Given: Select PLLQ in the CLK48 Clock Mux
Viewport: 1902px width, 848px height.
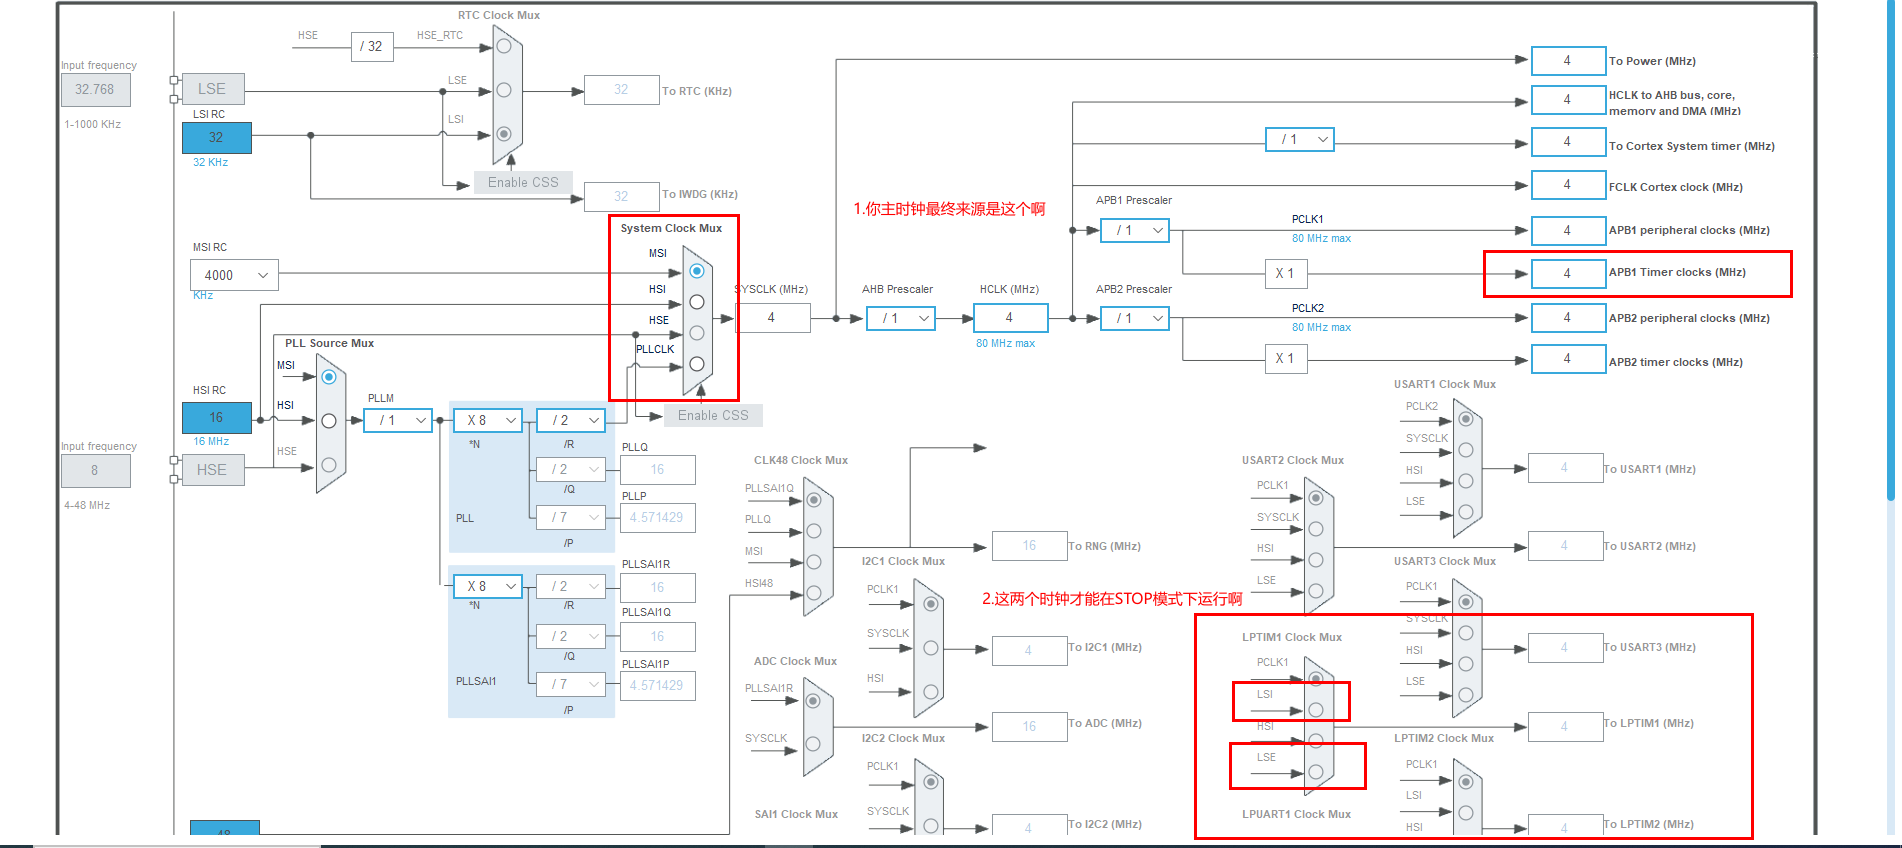Looking at the screenshot, I should pyautogui.click(x=814, y=531).
